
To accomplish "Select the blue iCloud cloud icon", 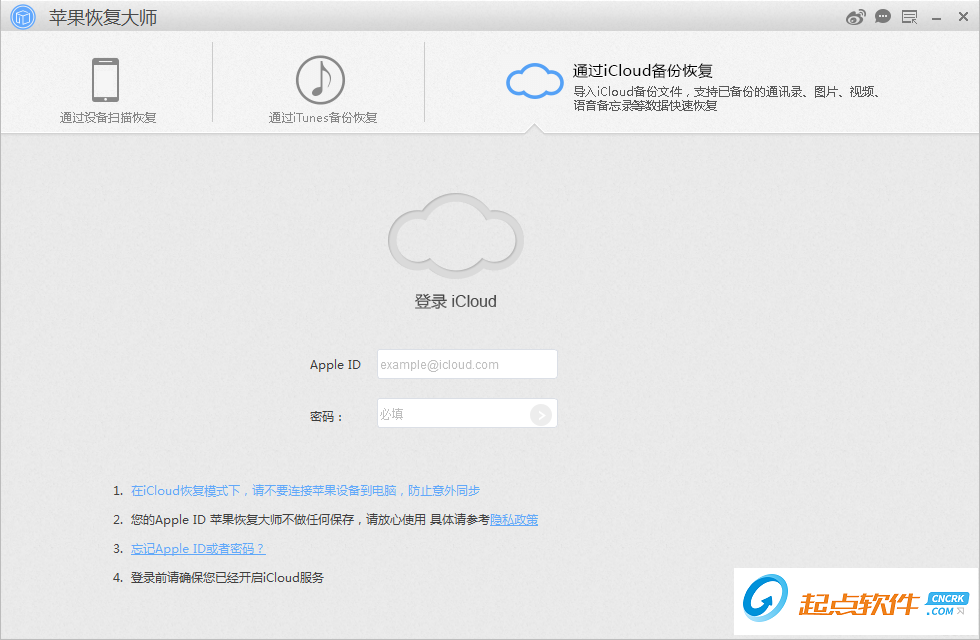I will (x=534, y=81).
